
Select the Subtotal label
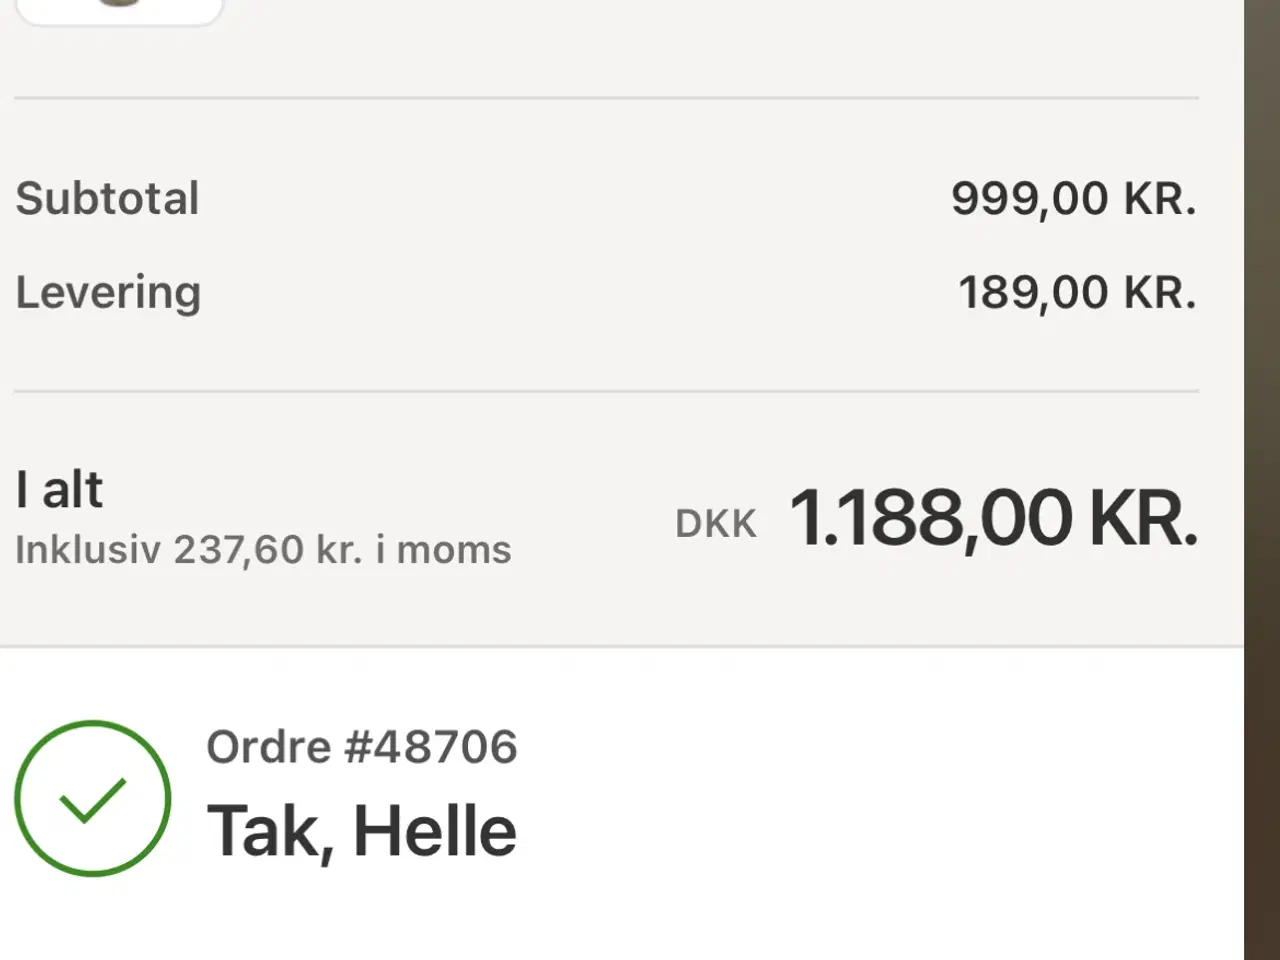pyautogui.click(x=107, y=198)
